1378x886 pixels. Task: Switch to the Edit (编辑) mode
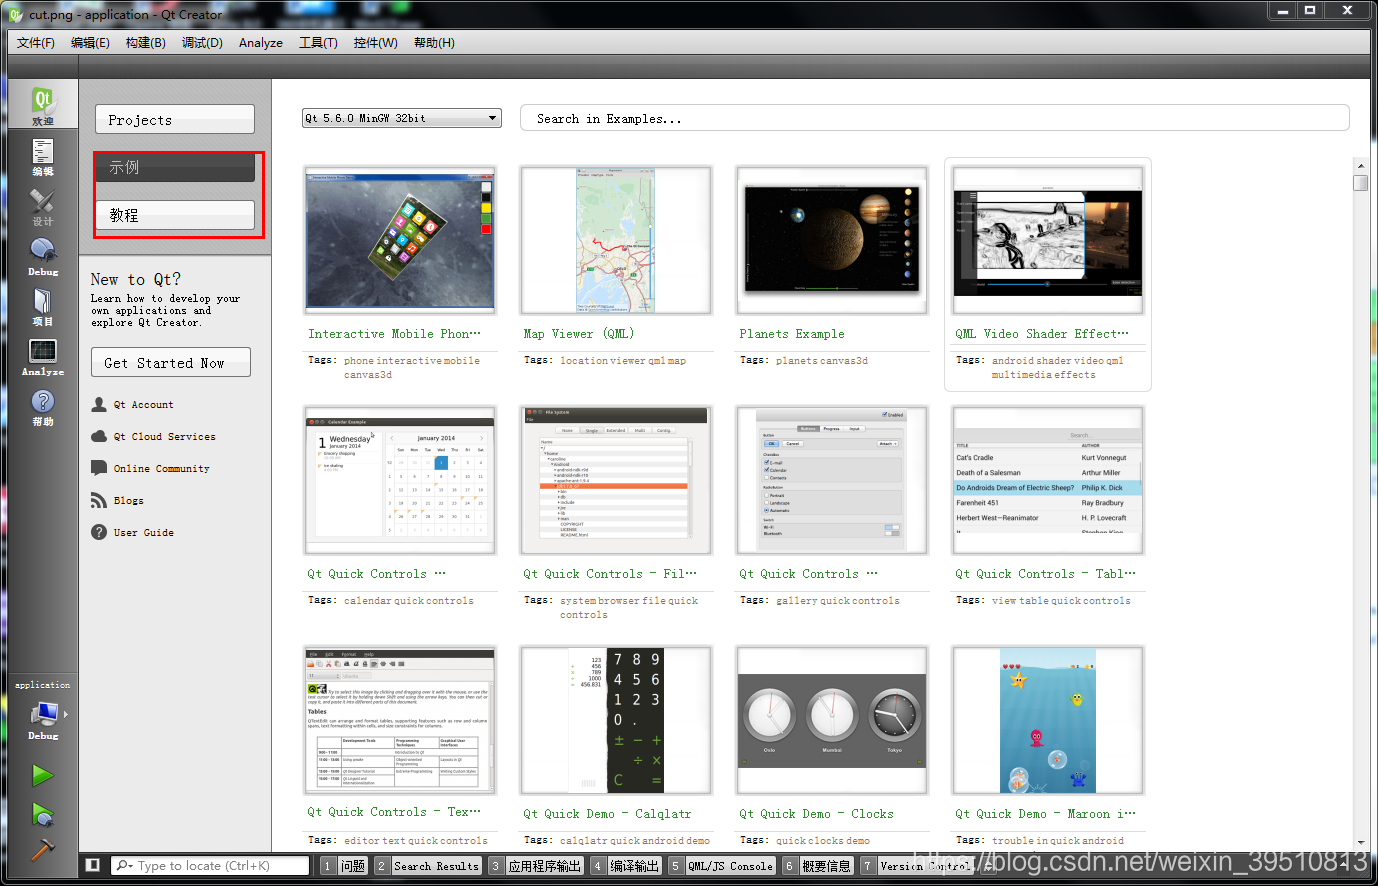(x=43, y=156)
